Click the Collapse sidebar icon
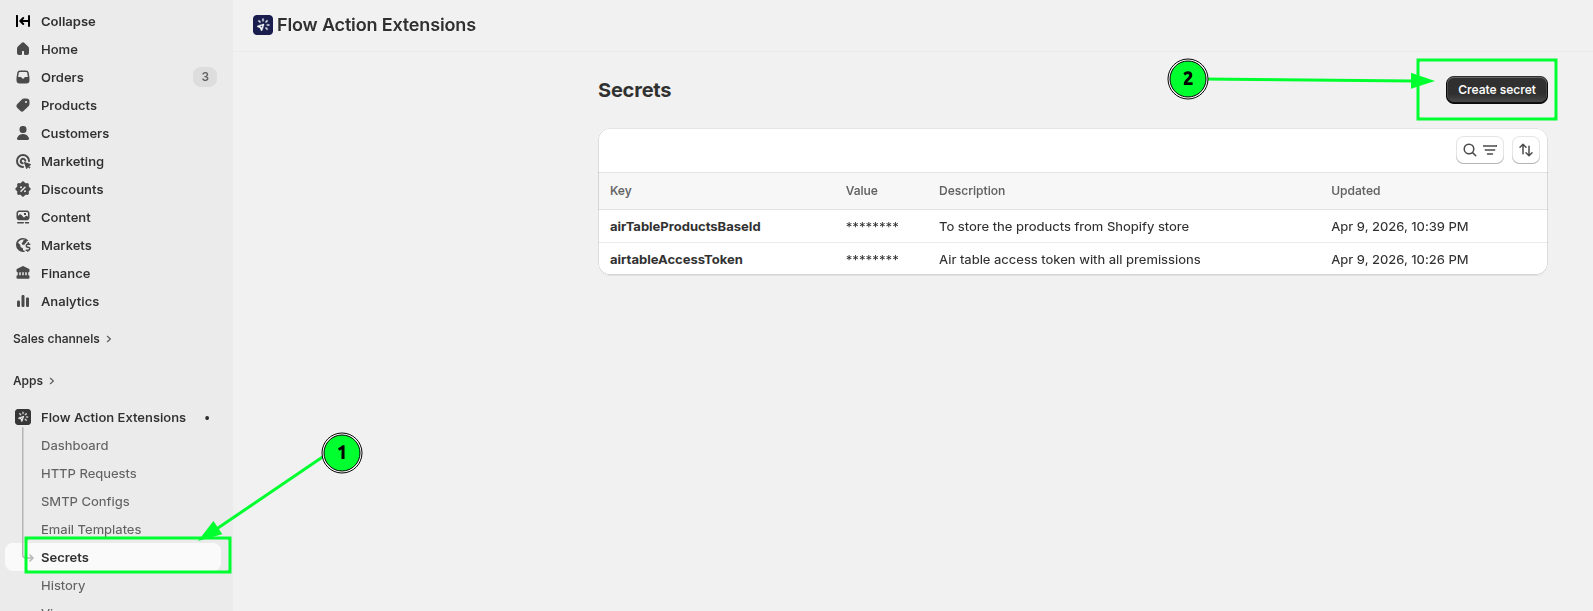The height and width of the screenshot is (611, 1593). [23, 21]
